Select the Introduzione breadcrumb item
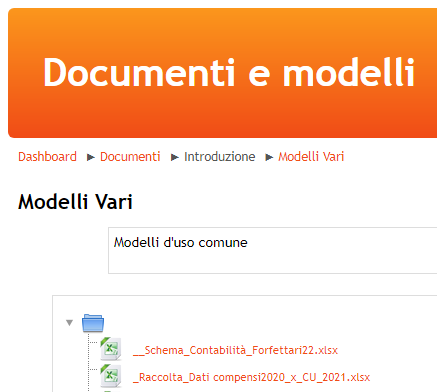The height and width of the screenshot is (392, 437). tap(220, 157)
